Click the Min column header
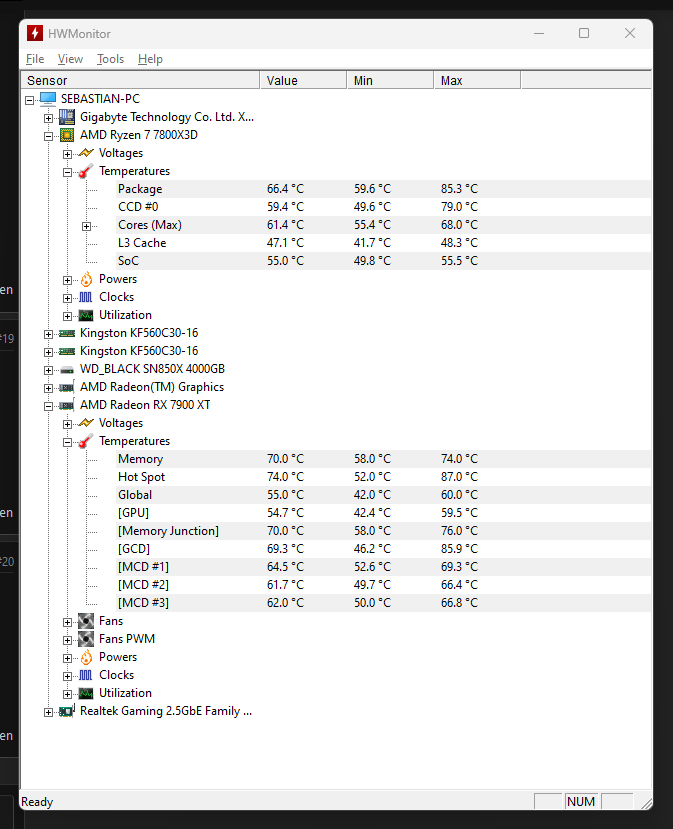673x829 pixels. click(391, 80)
